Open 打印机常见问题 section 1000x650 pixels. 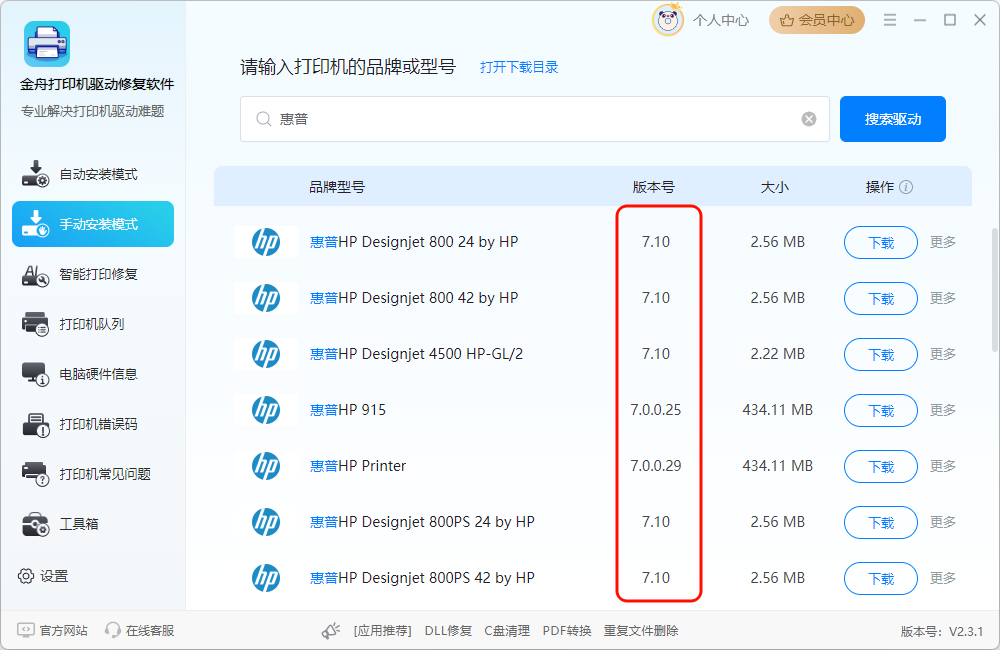point(93,474)
